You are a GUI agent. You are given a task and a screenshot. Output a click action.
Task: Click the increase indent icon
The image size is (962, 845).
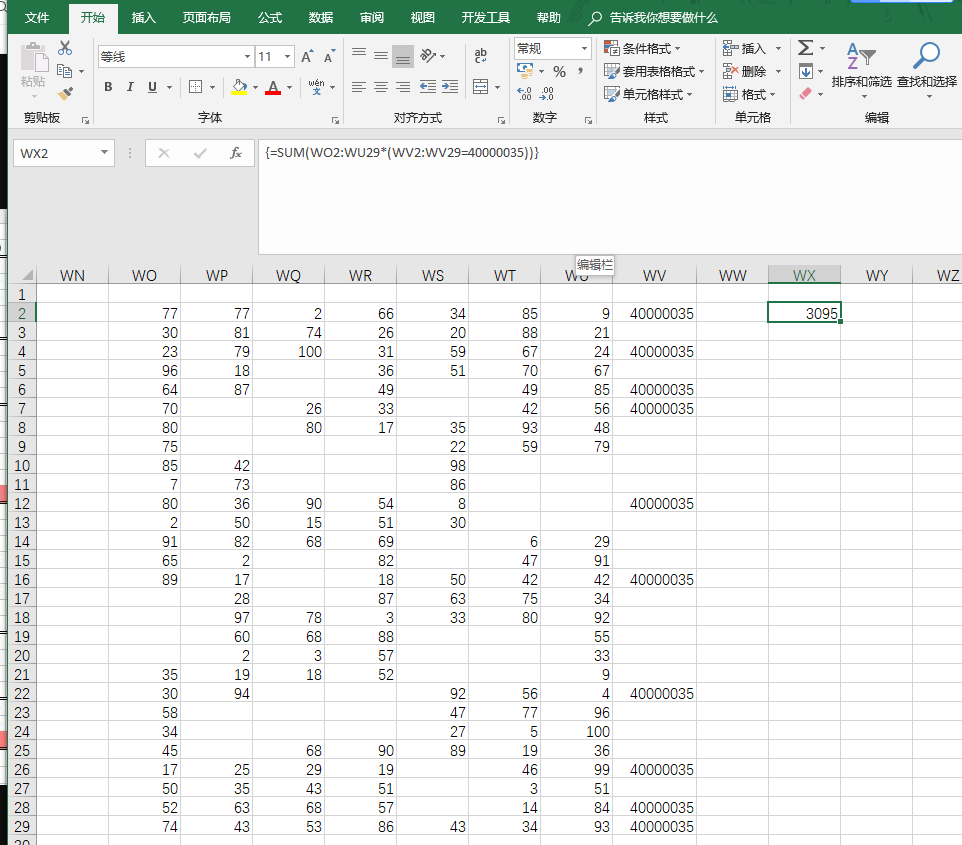(x=450, y=87)
